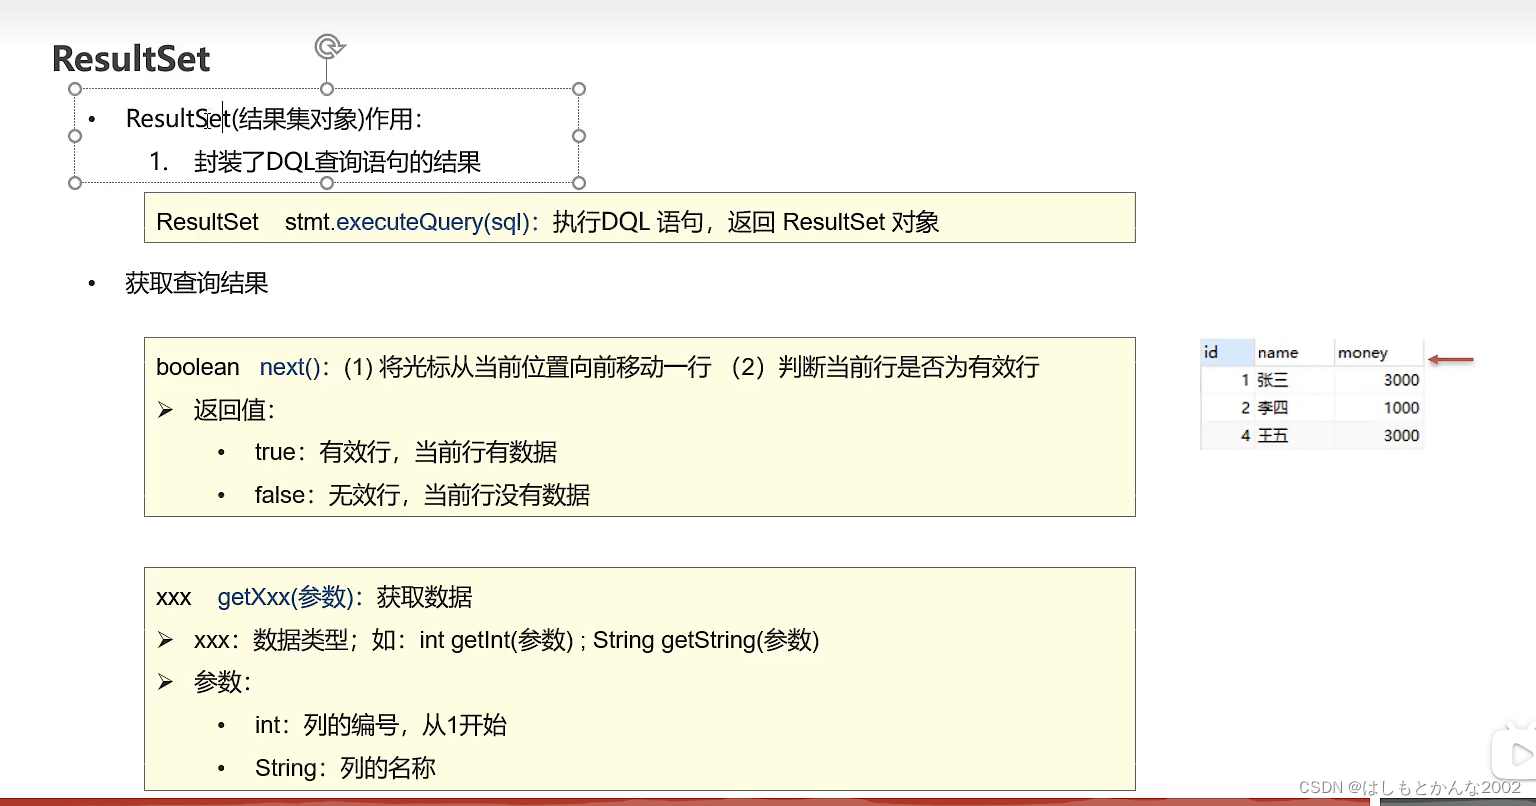Click the bottom-right corner handle of selected text box

click(x=579, y=182)
